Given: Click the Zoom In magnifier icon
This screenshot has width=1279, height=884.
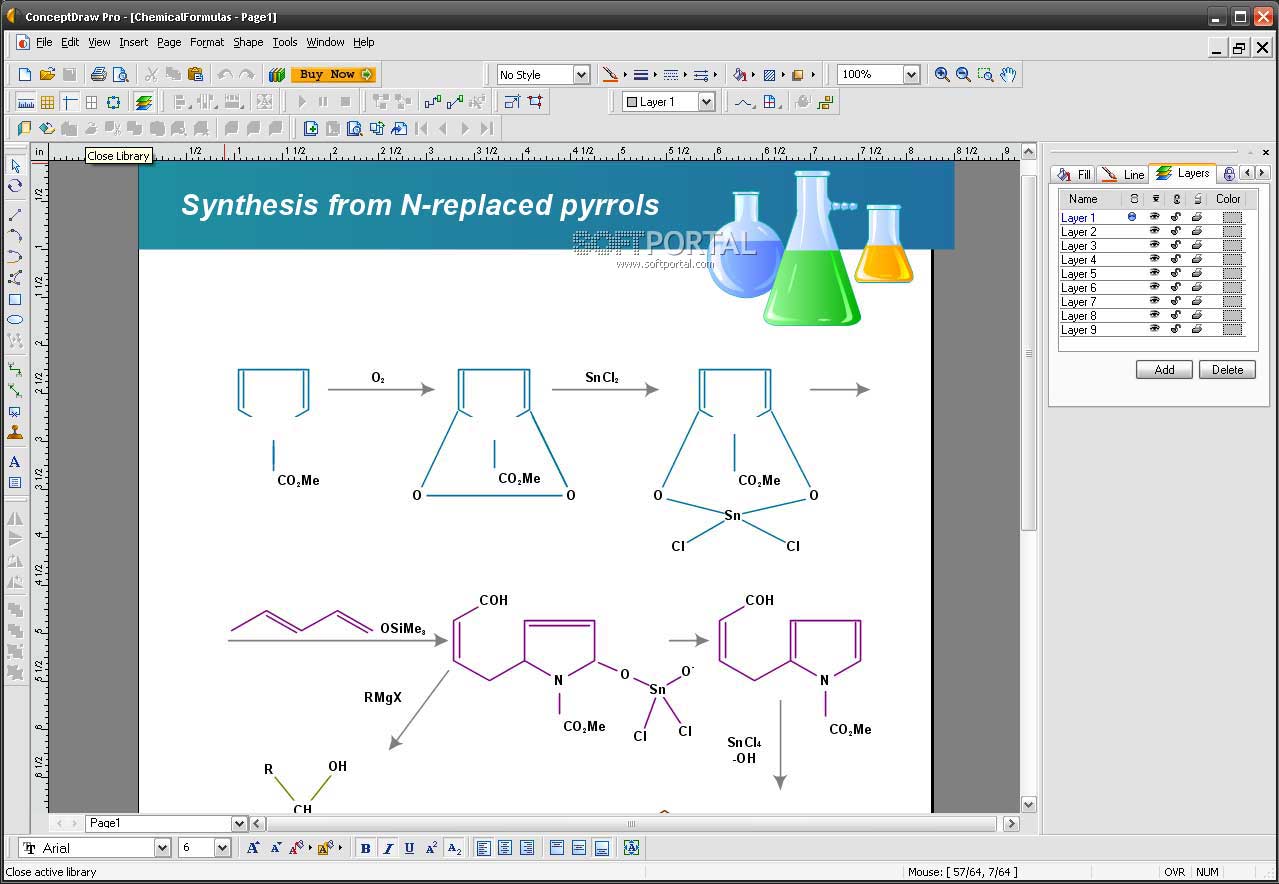Looking at the screenshot, I should tap(942, 74).
